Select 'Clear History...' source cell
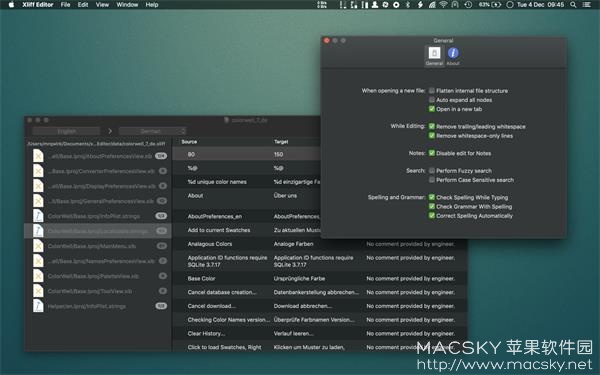Screen dimensions: 600x375 pos(206,334)
